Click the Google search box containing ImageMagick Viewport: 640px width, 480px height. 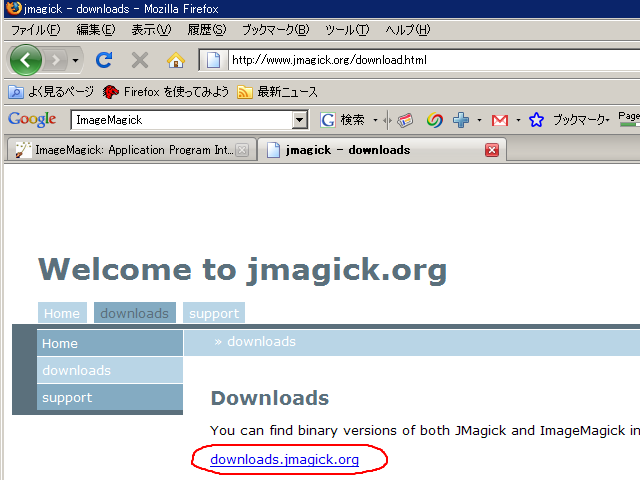click(x=182, y=120)
